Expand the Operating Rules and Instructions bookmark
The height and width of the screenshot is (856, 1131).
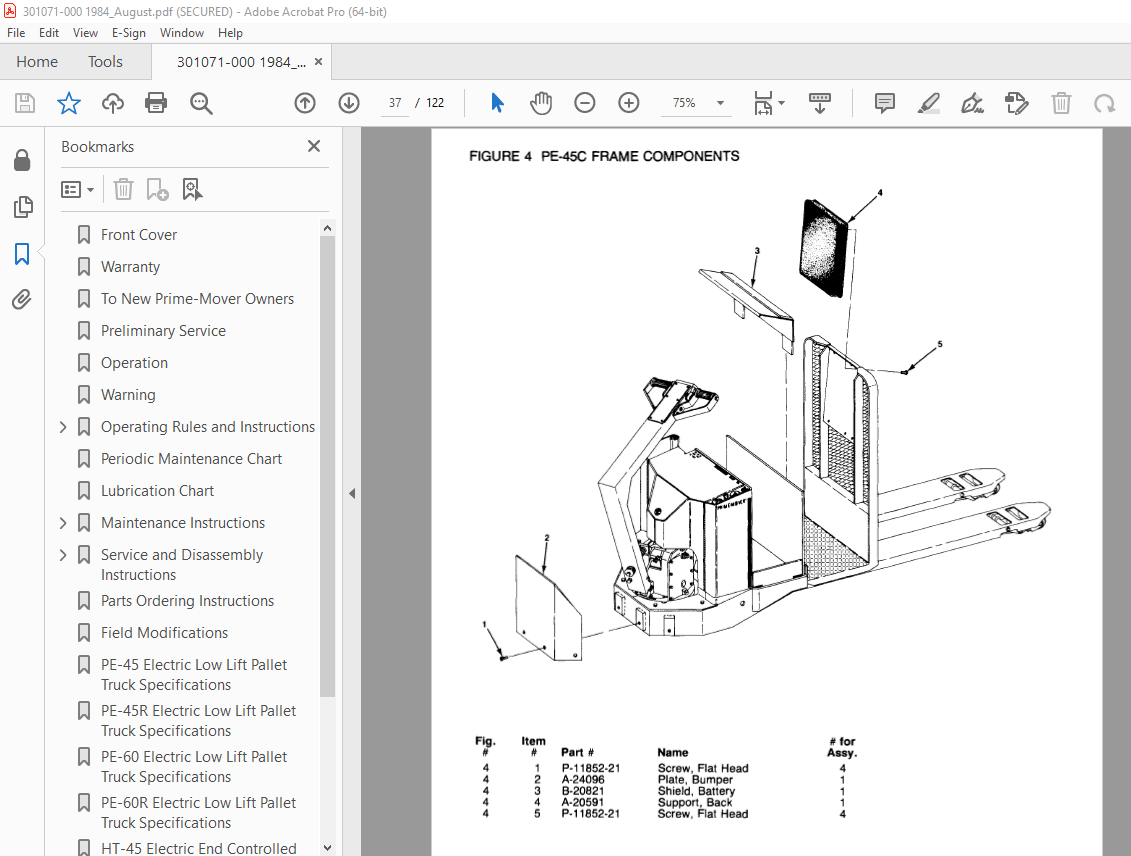[x=62, y=426]
